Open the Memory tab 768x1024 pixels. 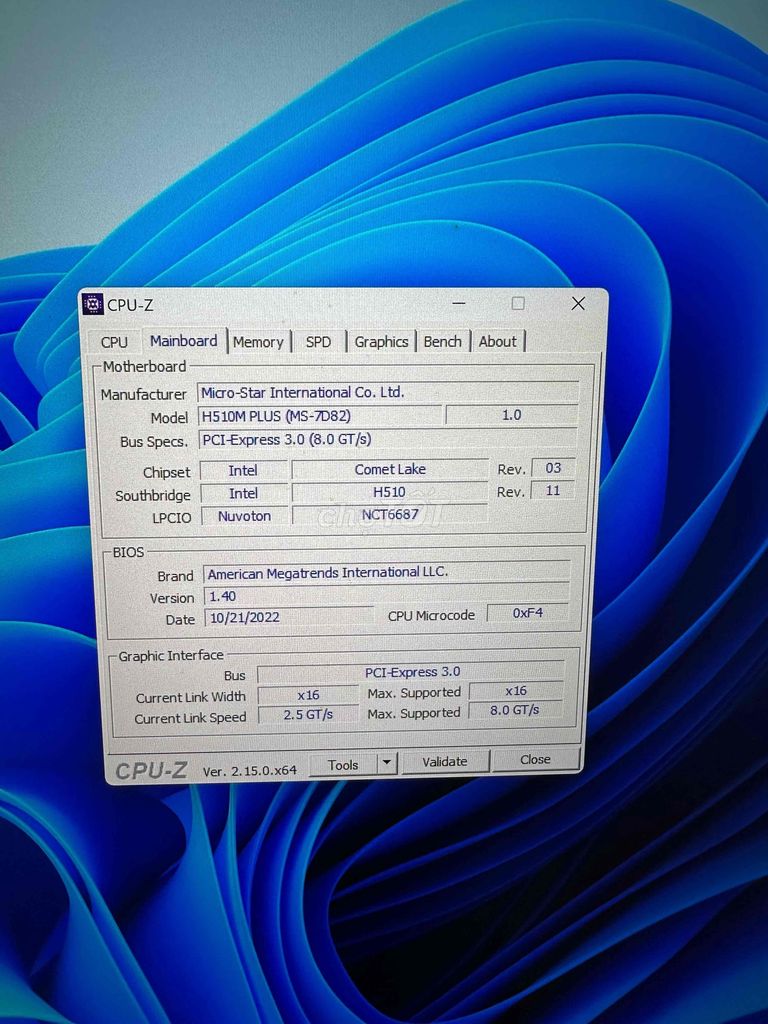pos(258,342)
